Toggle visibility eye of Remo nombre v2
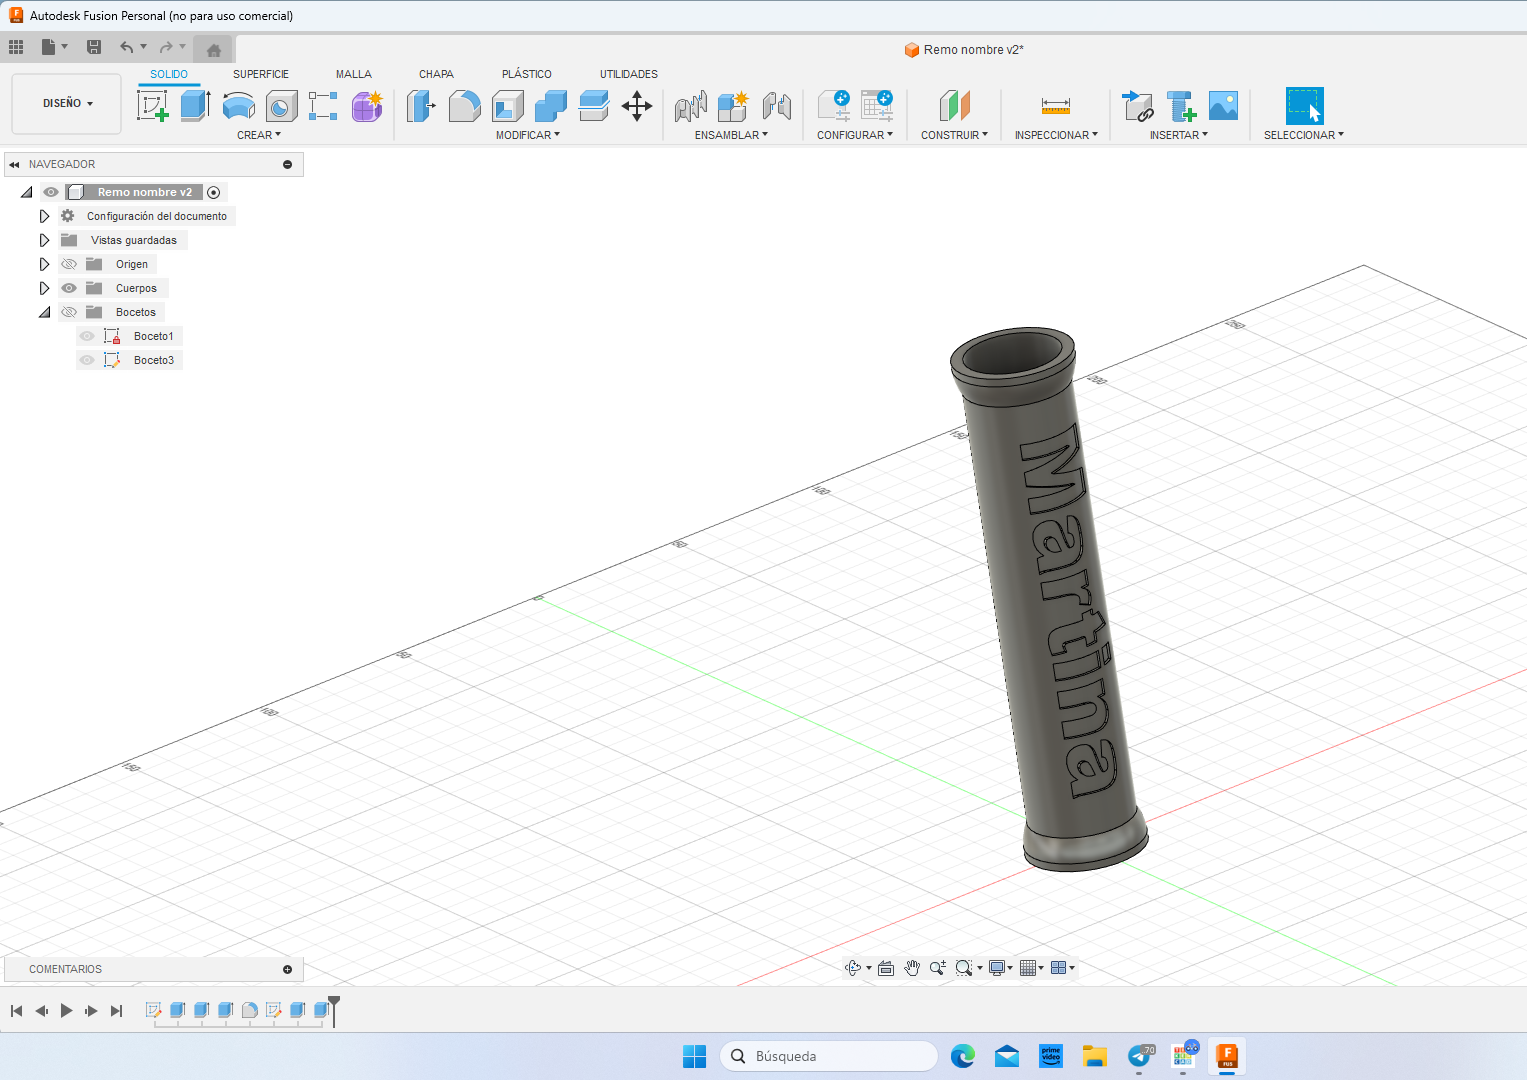 (51, 192)
